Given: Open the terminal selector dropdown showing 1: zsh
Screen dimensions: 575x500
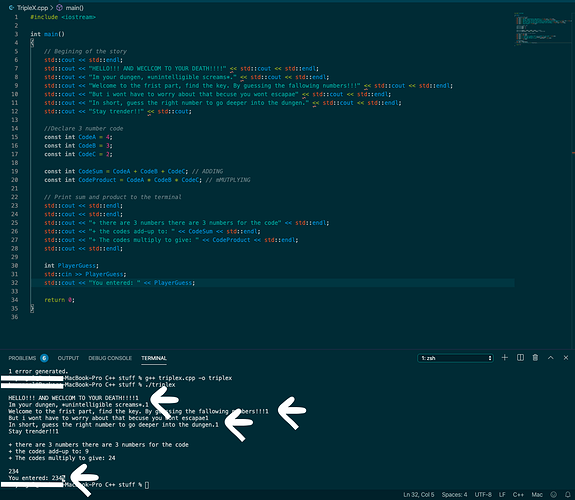Looking at the screenshot, I should point(455,358).
